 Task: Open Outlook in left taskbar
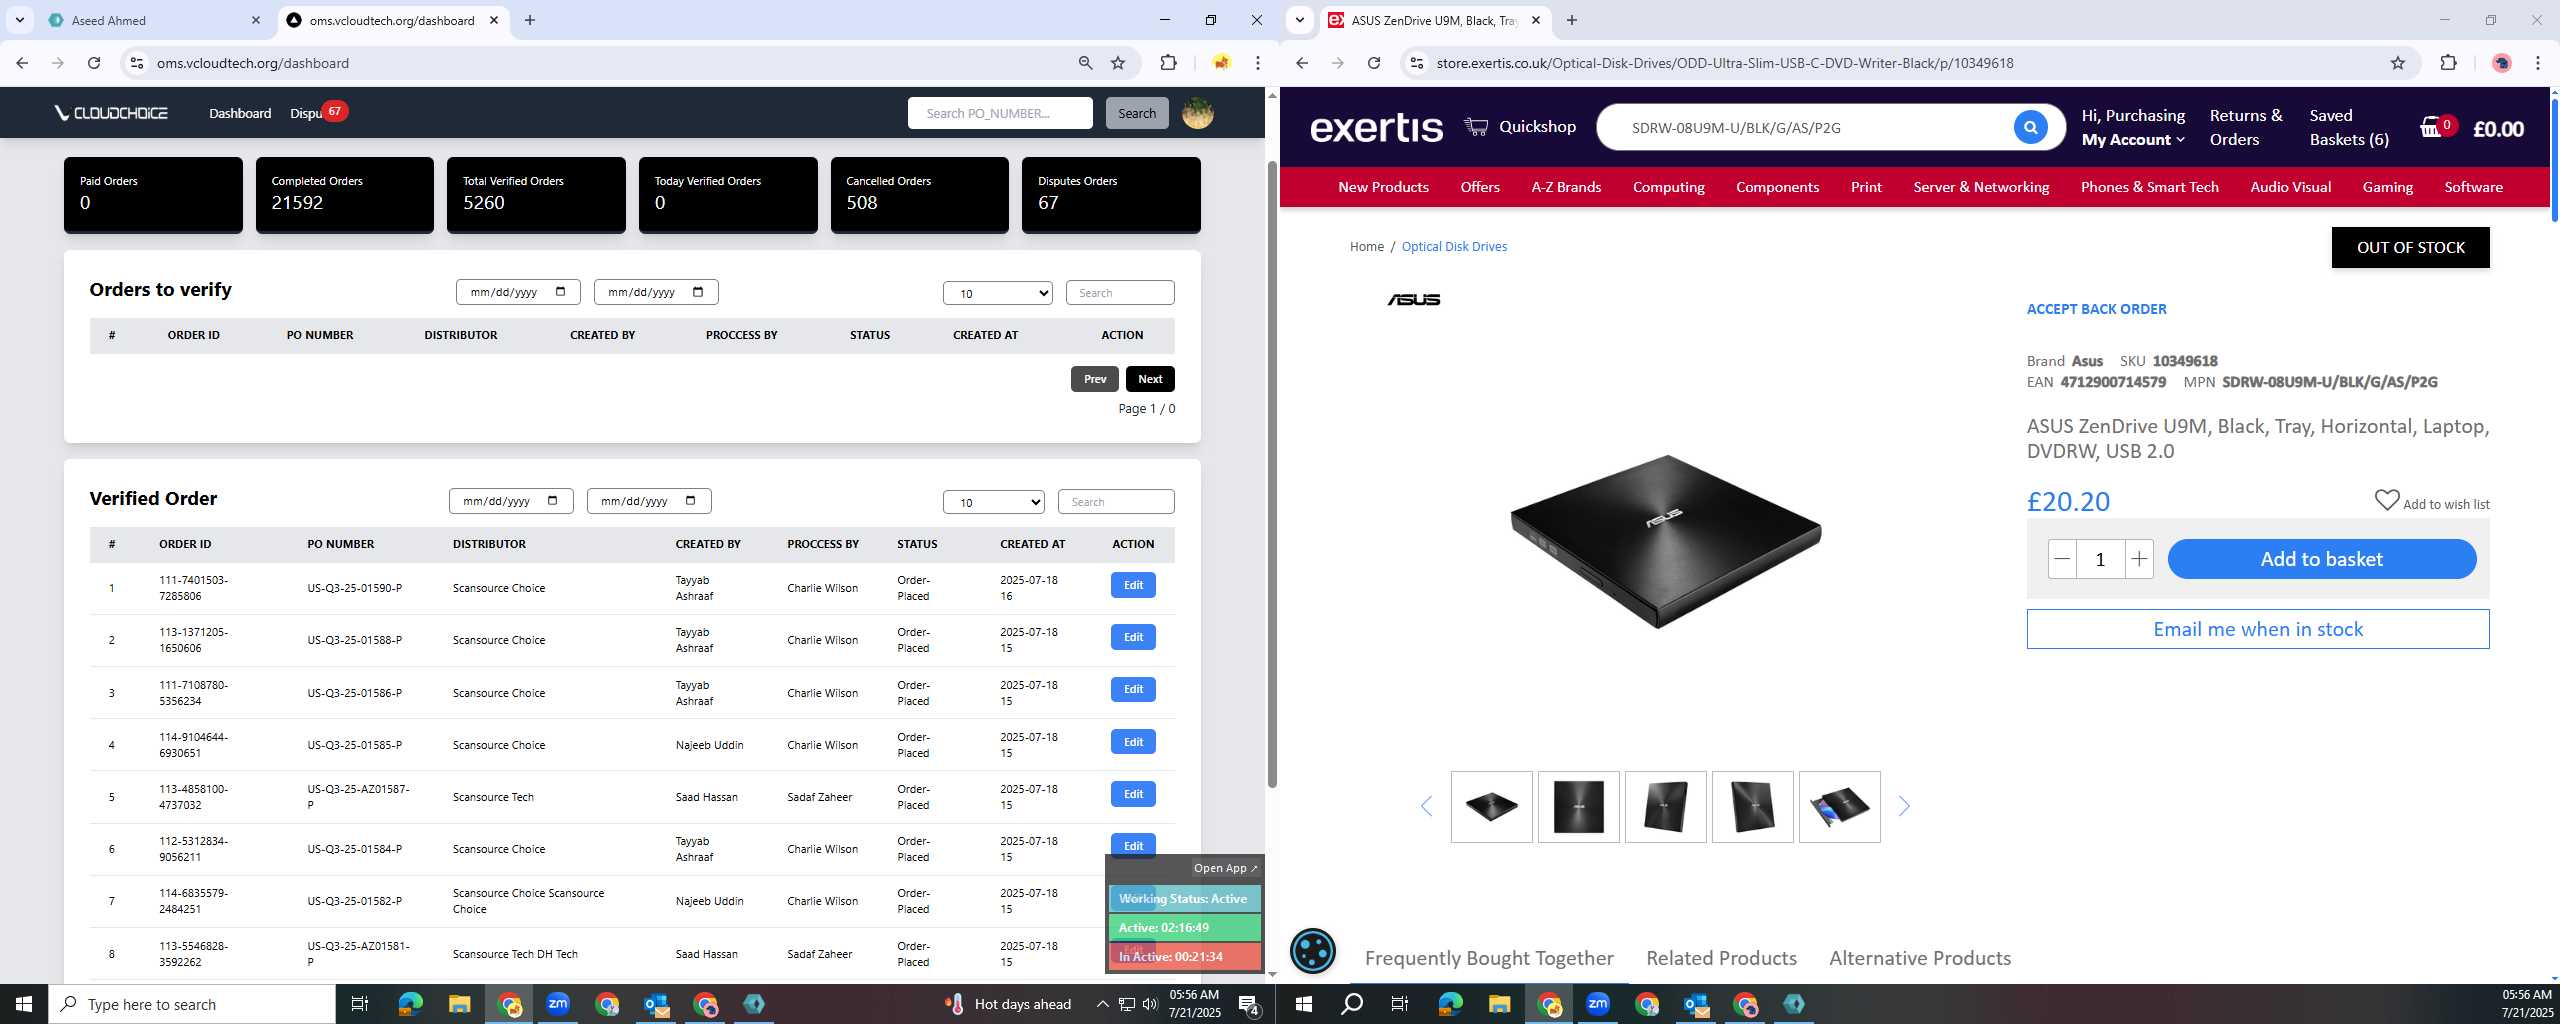click(x=656, y=1004)
